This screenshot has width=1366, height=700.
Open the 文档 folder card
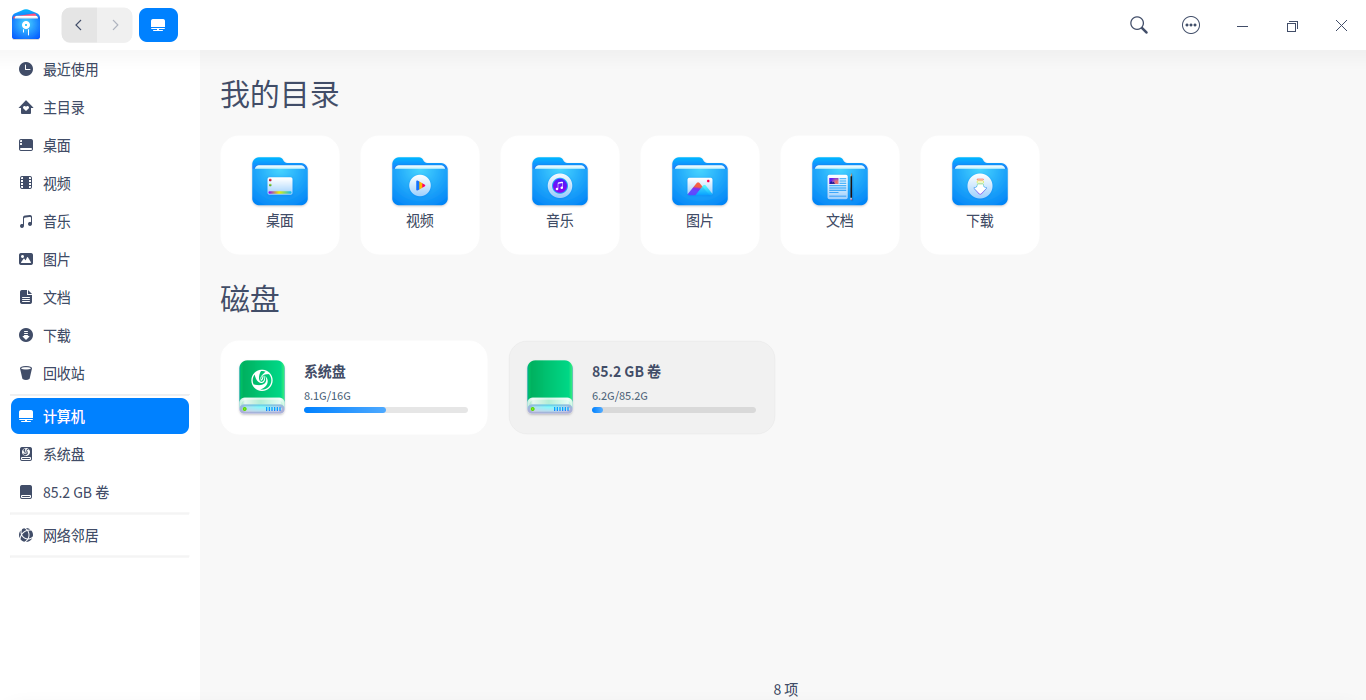(x=840, y=195)
